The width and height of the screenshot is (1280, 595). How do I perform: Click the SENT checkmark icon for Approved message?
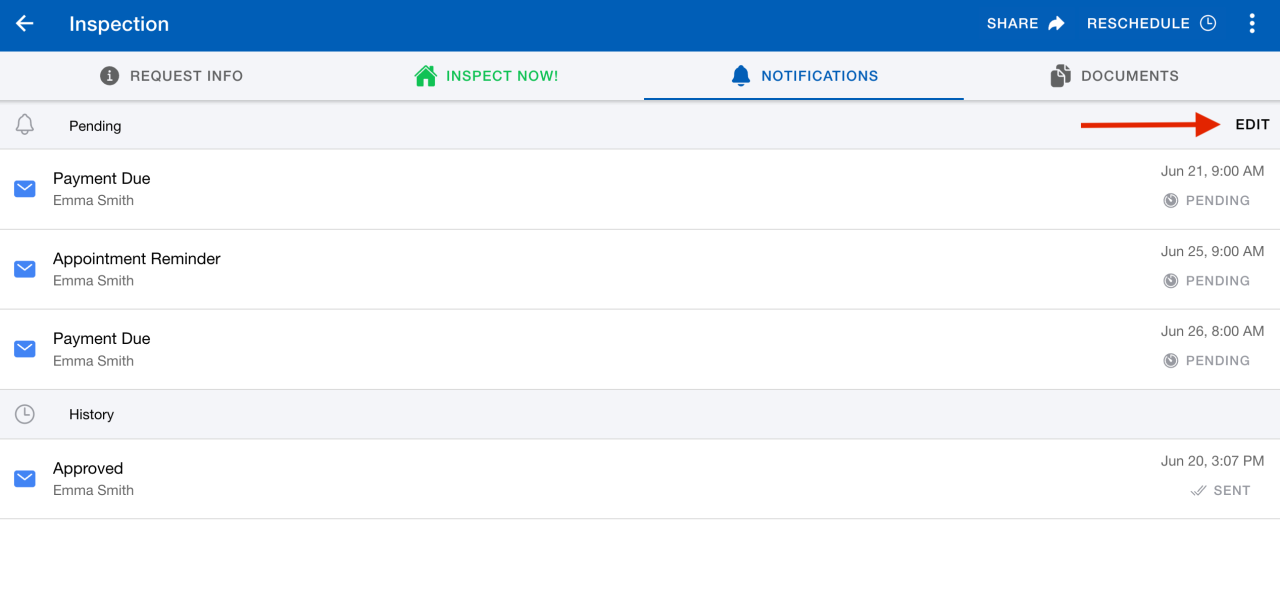[x=1198, y=490]
